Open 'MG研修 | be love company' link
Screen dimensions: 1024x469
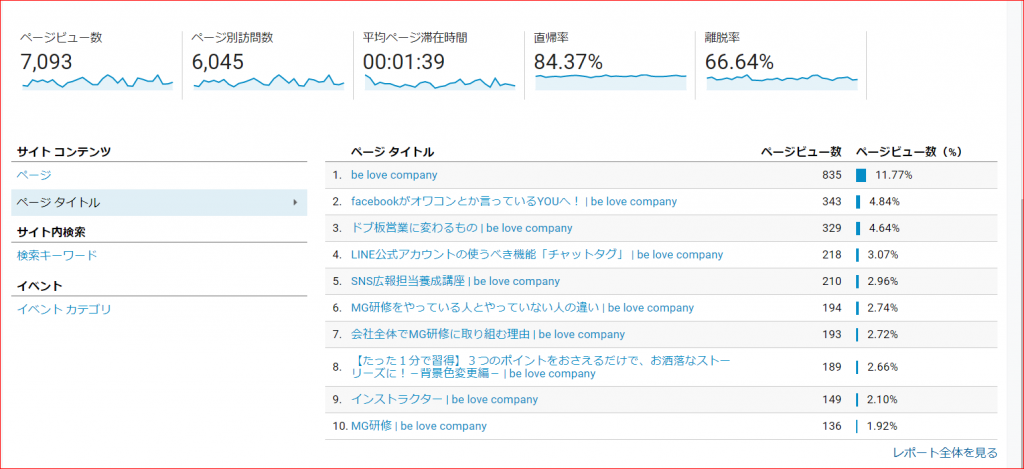(419, 426)
